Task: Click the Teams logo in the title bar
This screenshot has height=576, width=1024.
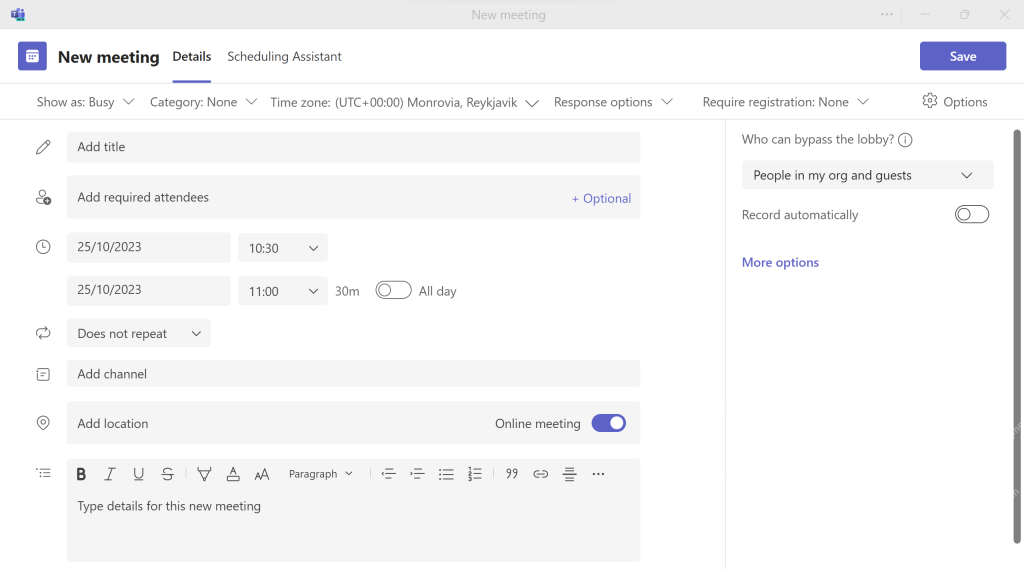Action: [18, 14]
